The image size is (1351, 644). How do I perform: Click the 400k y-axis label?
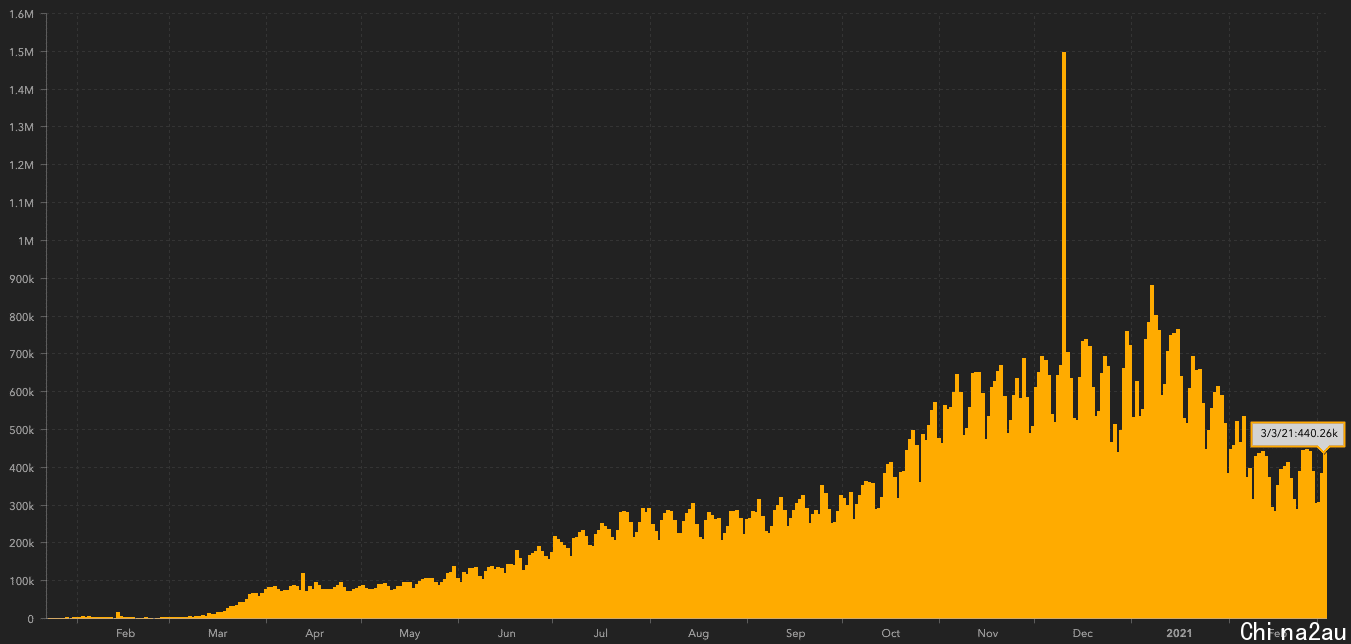(22, 468)
